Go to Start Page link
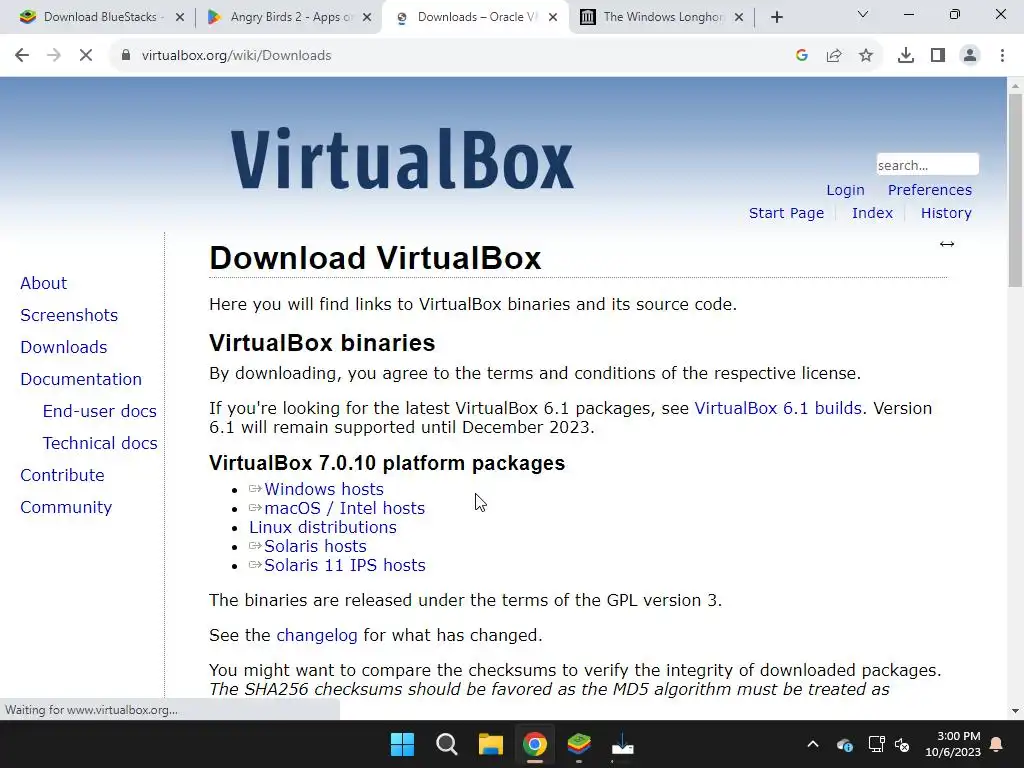This screenshot has width=1024, height=768. point(786,213)
